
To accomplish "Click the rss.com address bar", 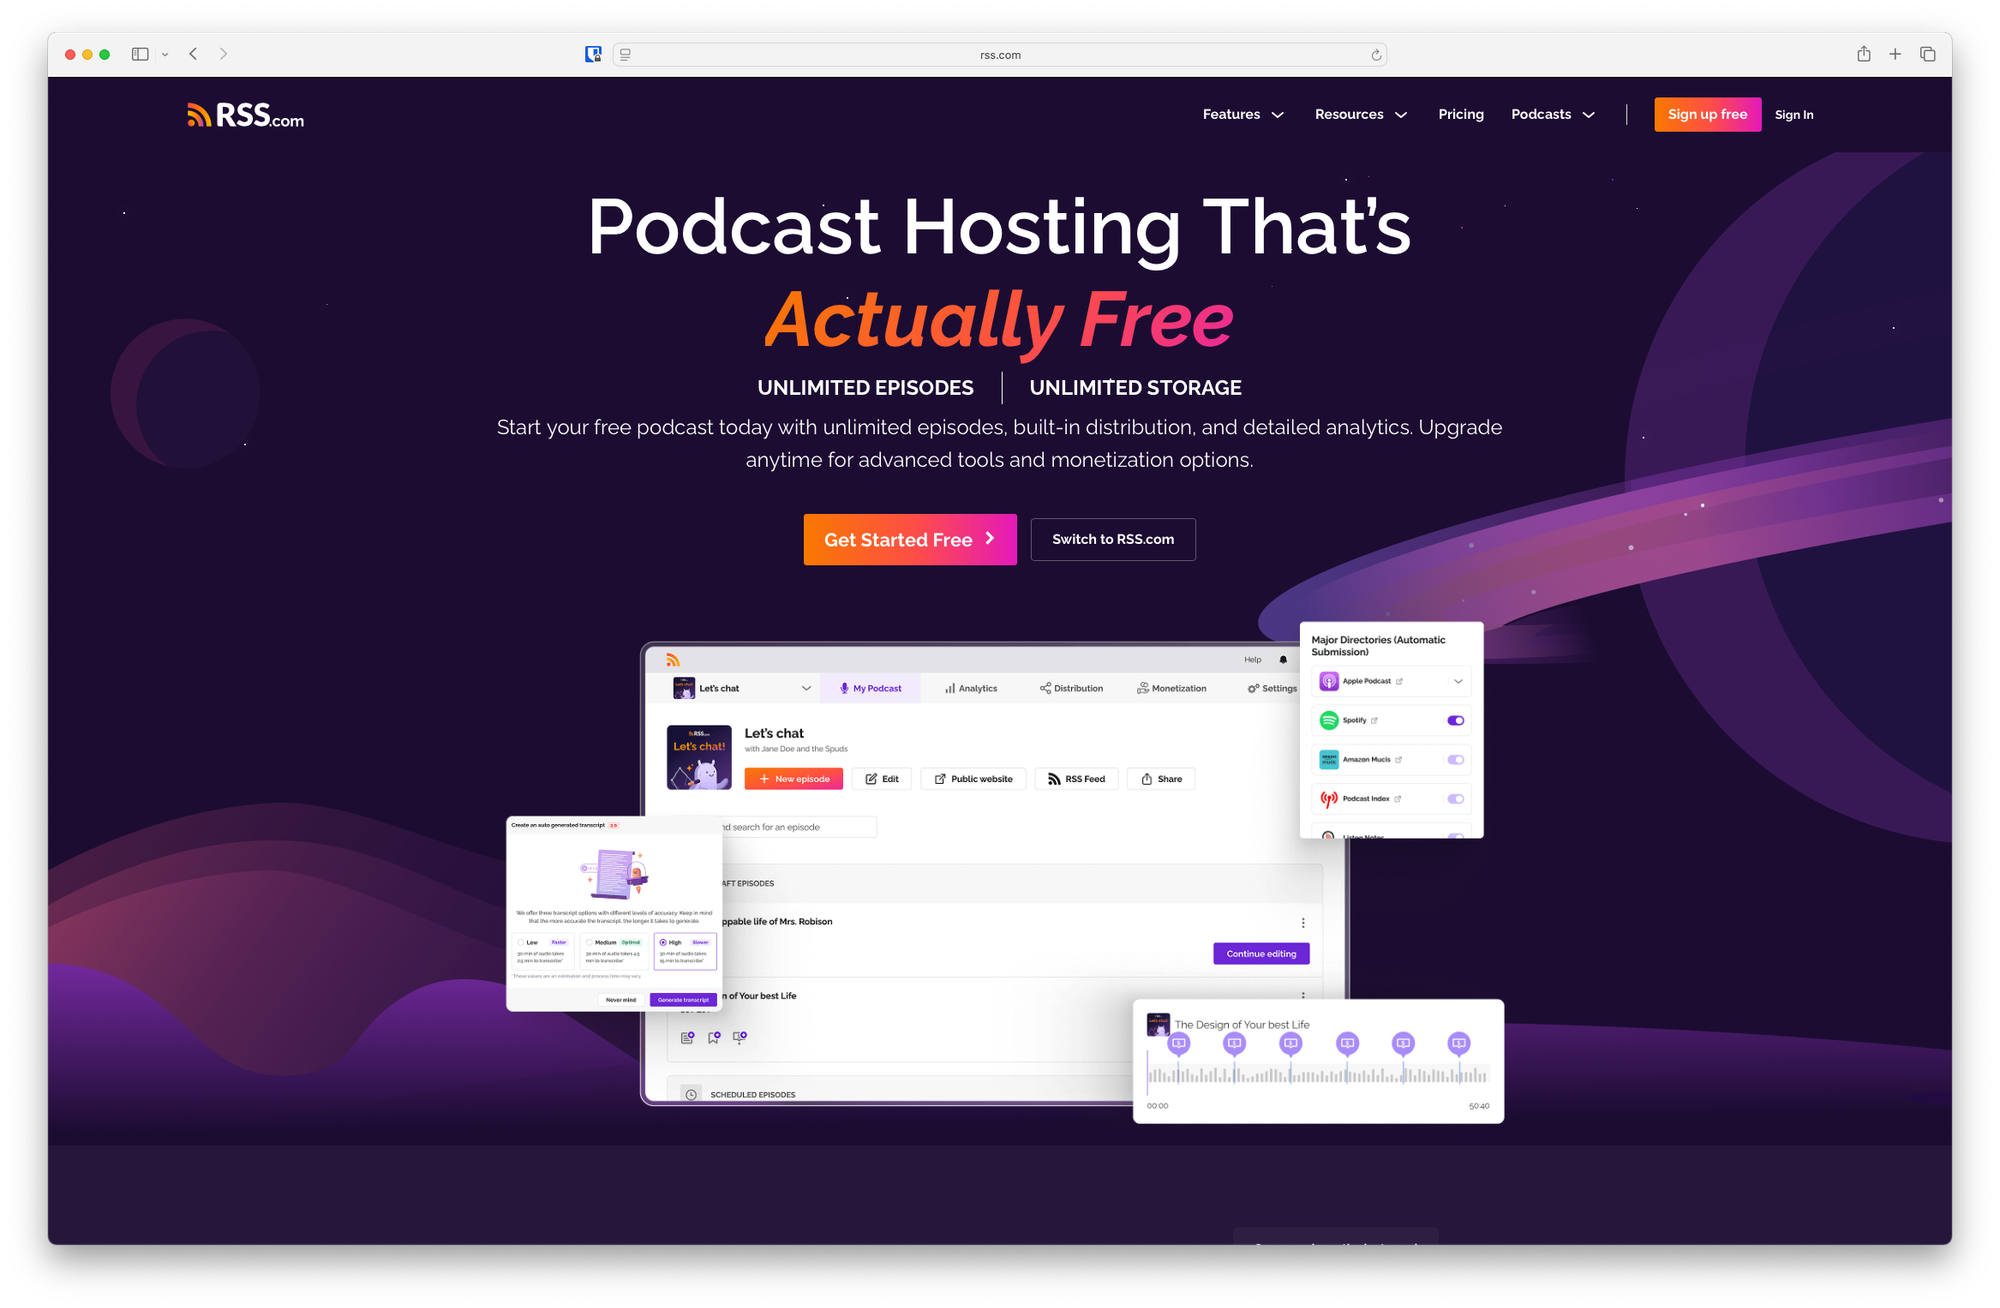I will [x=1000, y=55].
